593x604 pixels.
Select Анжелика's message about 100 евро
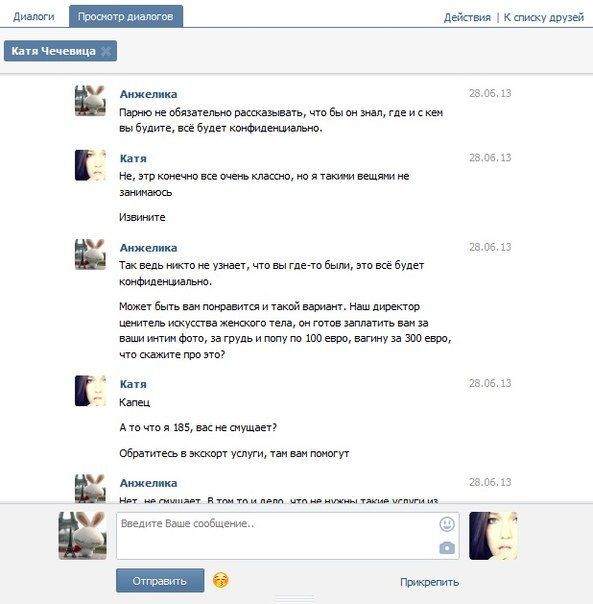tap(285, 331)
